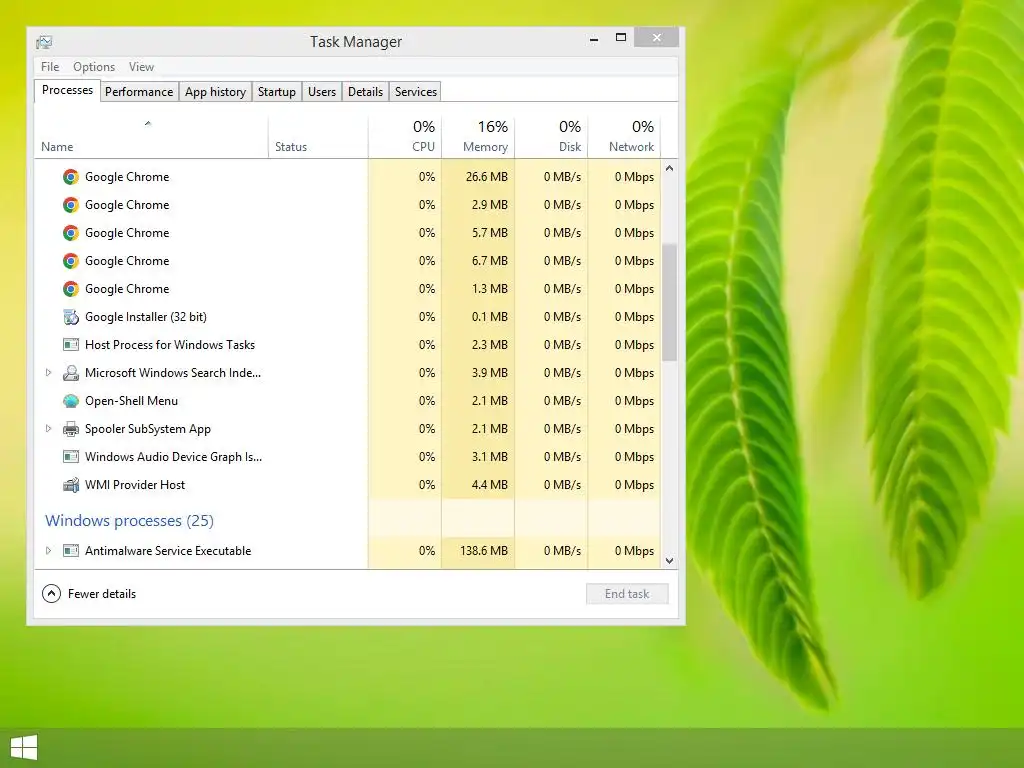Open the File menu
The width and height of the screenshot is (1024, 768).
coord(50,67)
